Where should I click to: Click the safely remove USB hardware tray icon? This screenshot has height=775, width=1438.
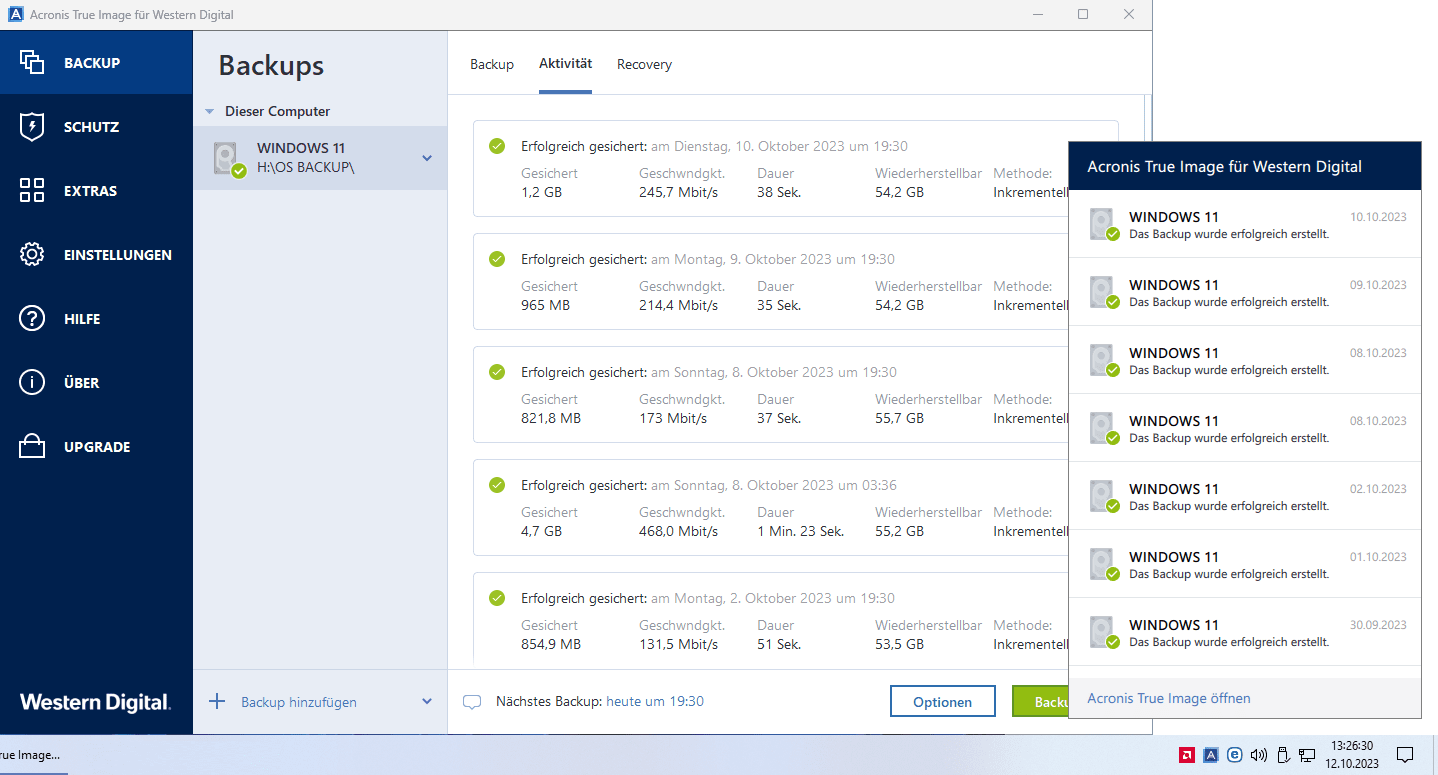1283,755
